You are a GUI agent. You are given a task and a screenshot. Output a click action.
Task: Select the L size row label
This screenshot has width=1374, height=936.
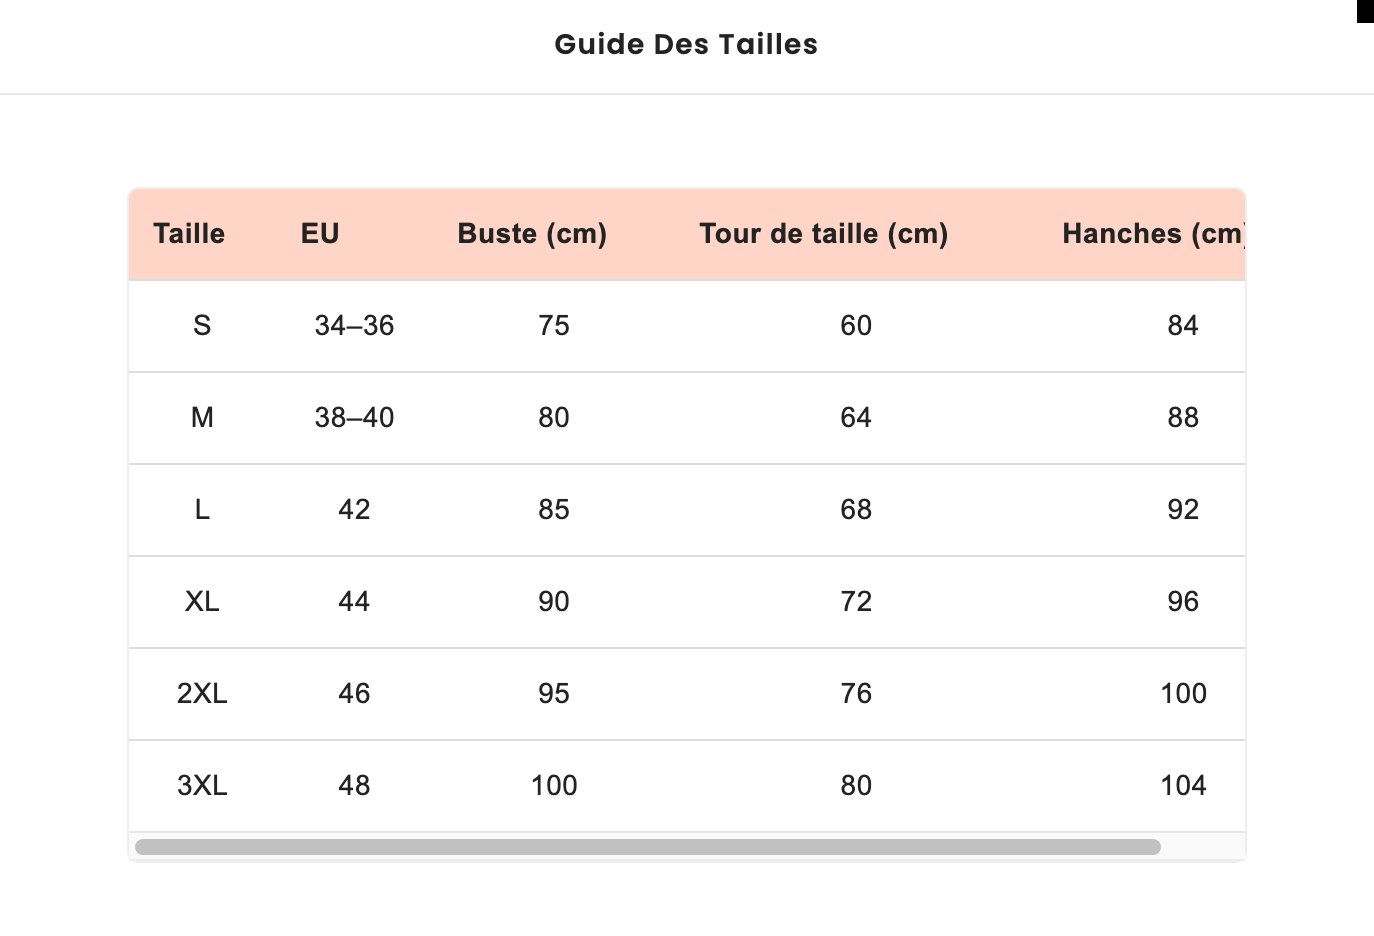coord(202,509)
